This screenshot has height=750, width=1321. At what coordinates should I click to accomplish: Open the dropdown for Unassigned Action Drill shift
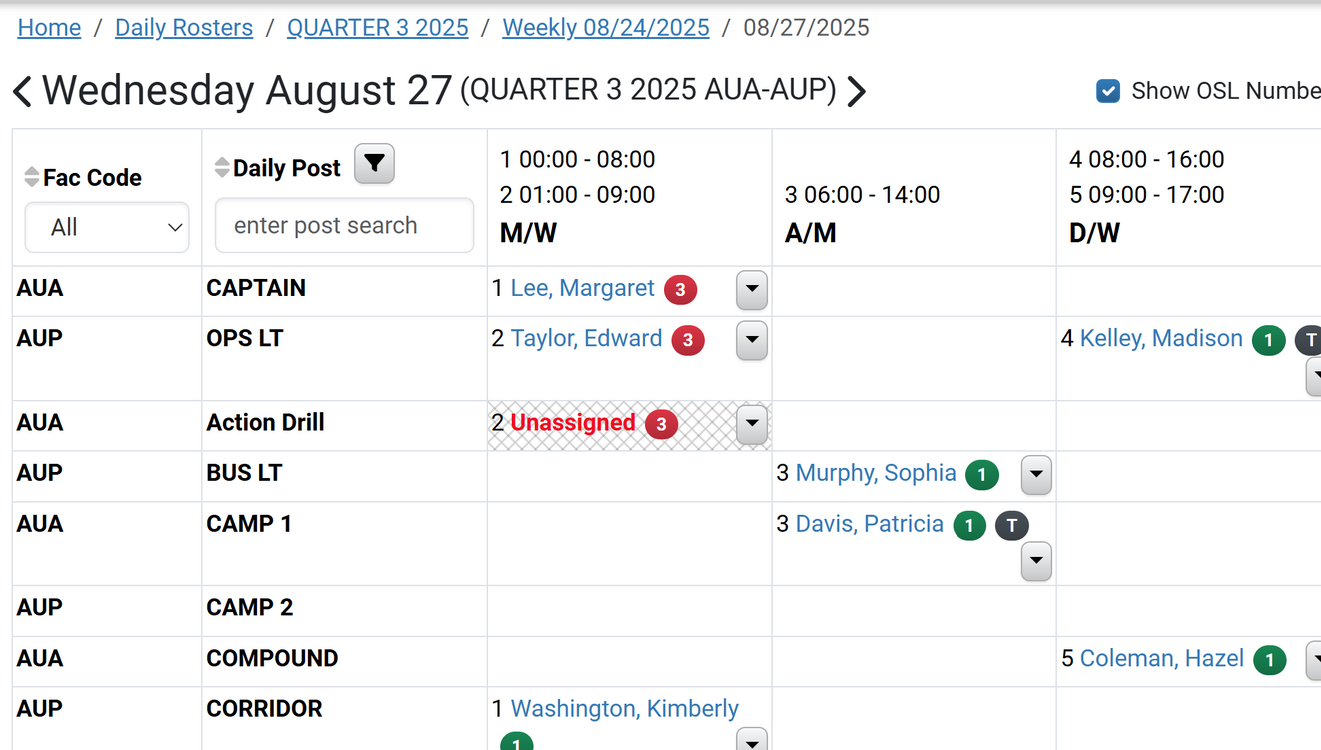(x=752, y=424)
